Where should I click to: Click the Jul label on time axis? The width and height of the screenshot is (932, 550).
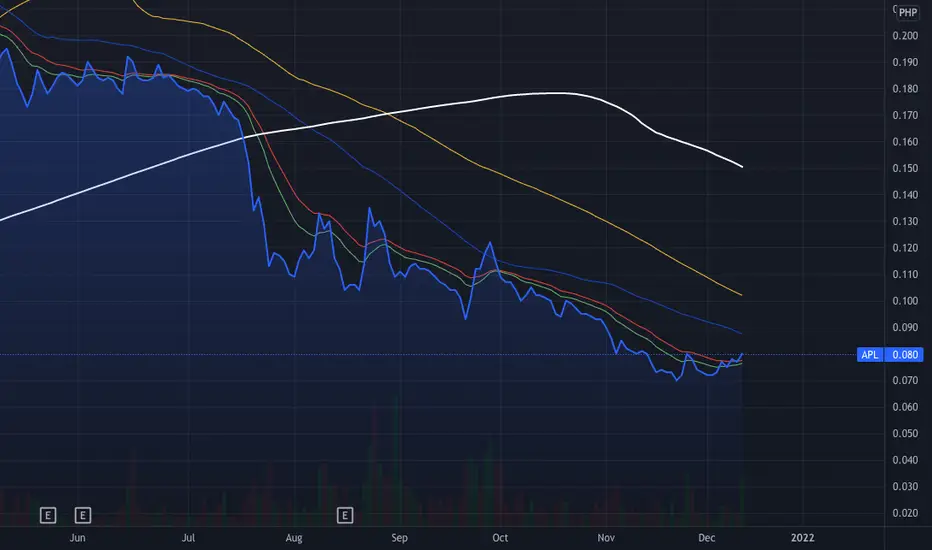[x=188, y=538]
